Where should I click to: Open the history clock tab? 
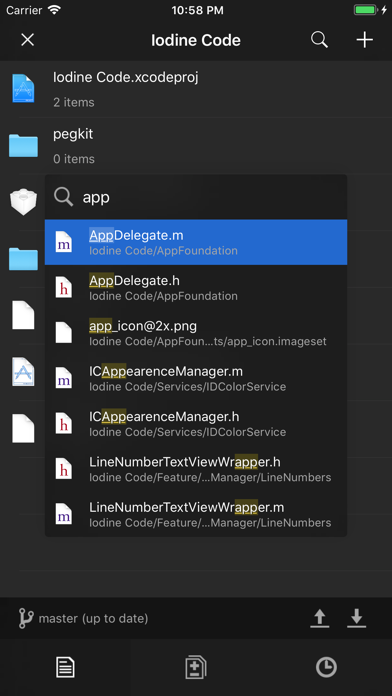tap(326, 667)
